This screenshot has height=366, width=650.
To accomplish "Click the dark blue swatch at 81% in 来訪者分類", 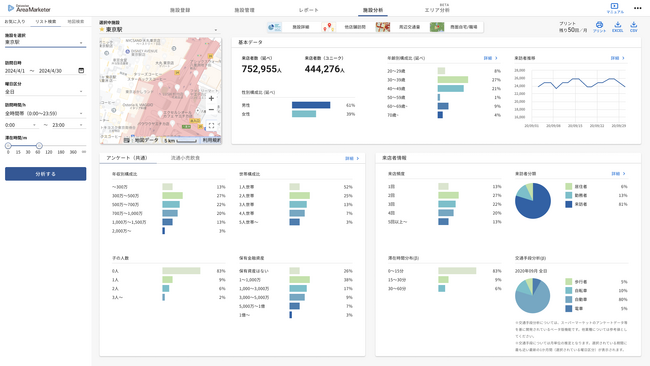I will [x=569, y=204].
